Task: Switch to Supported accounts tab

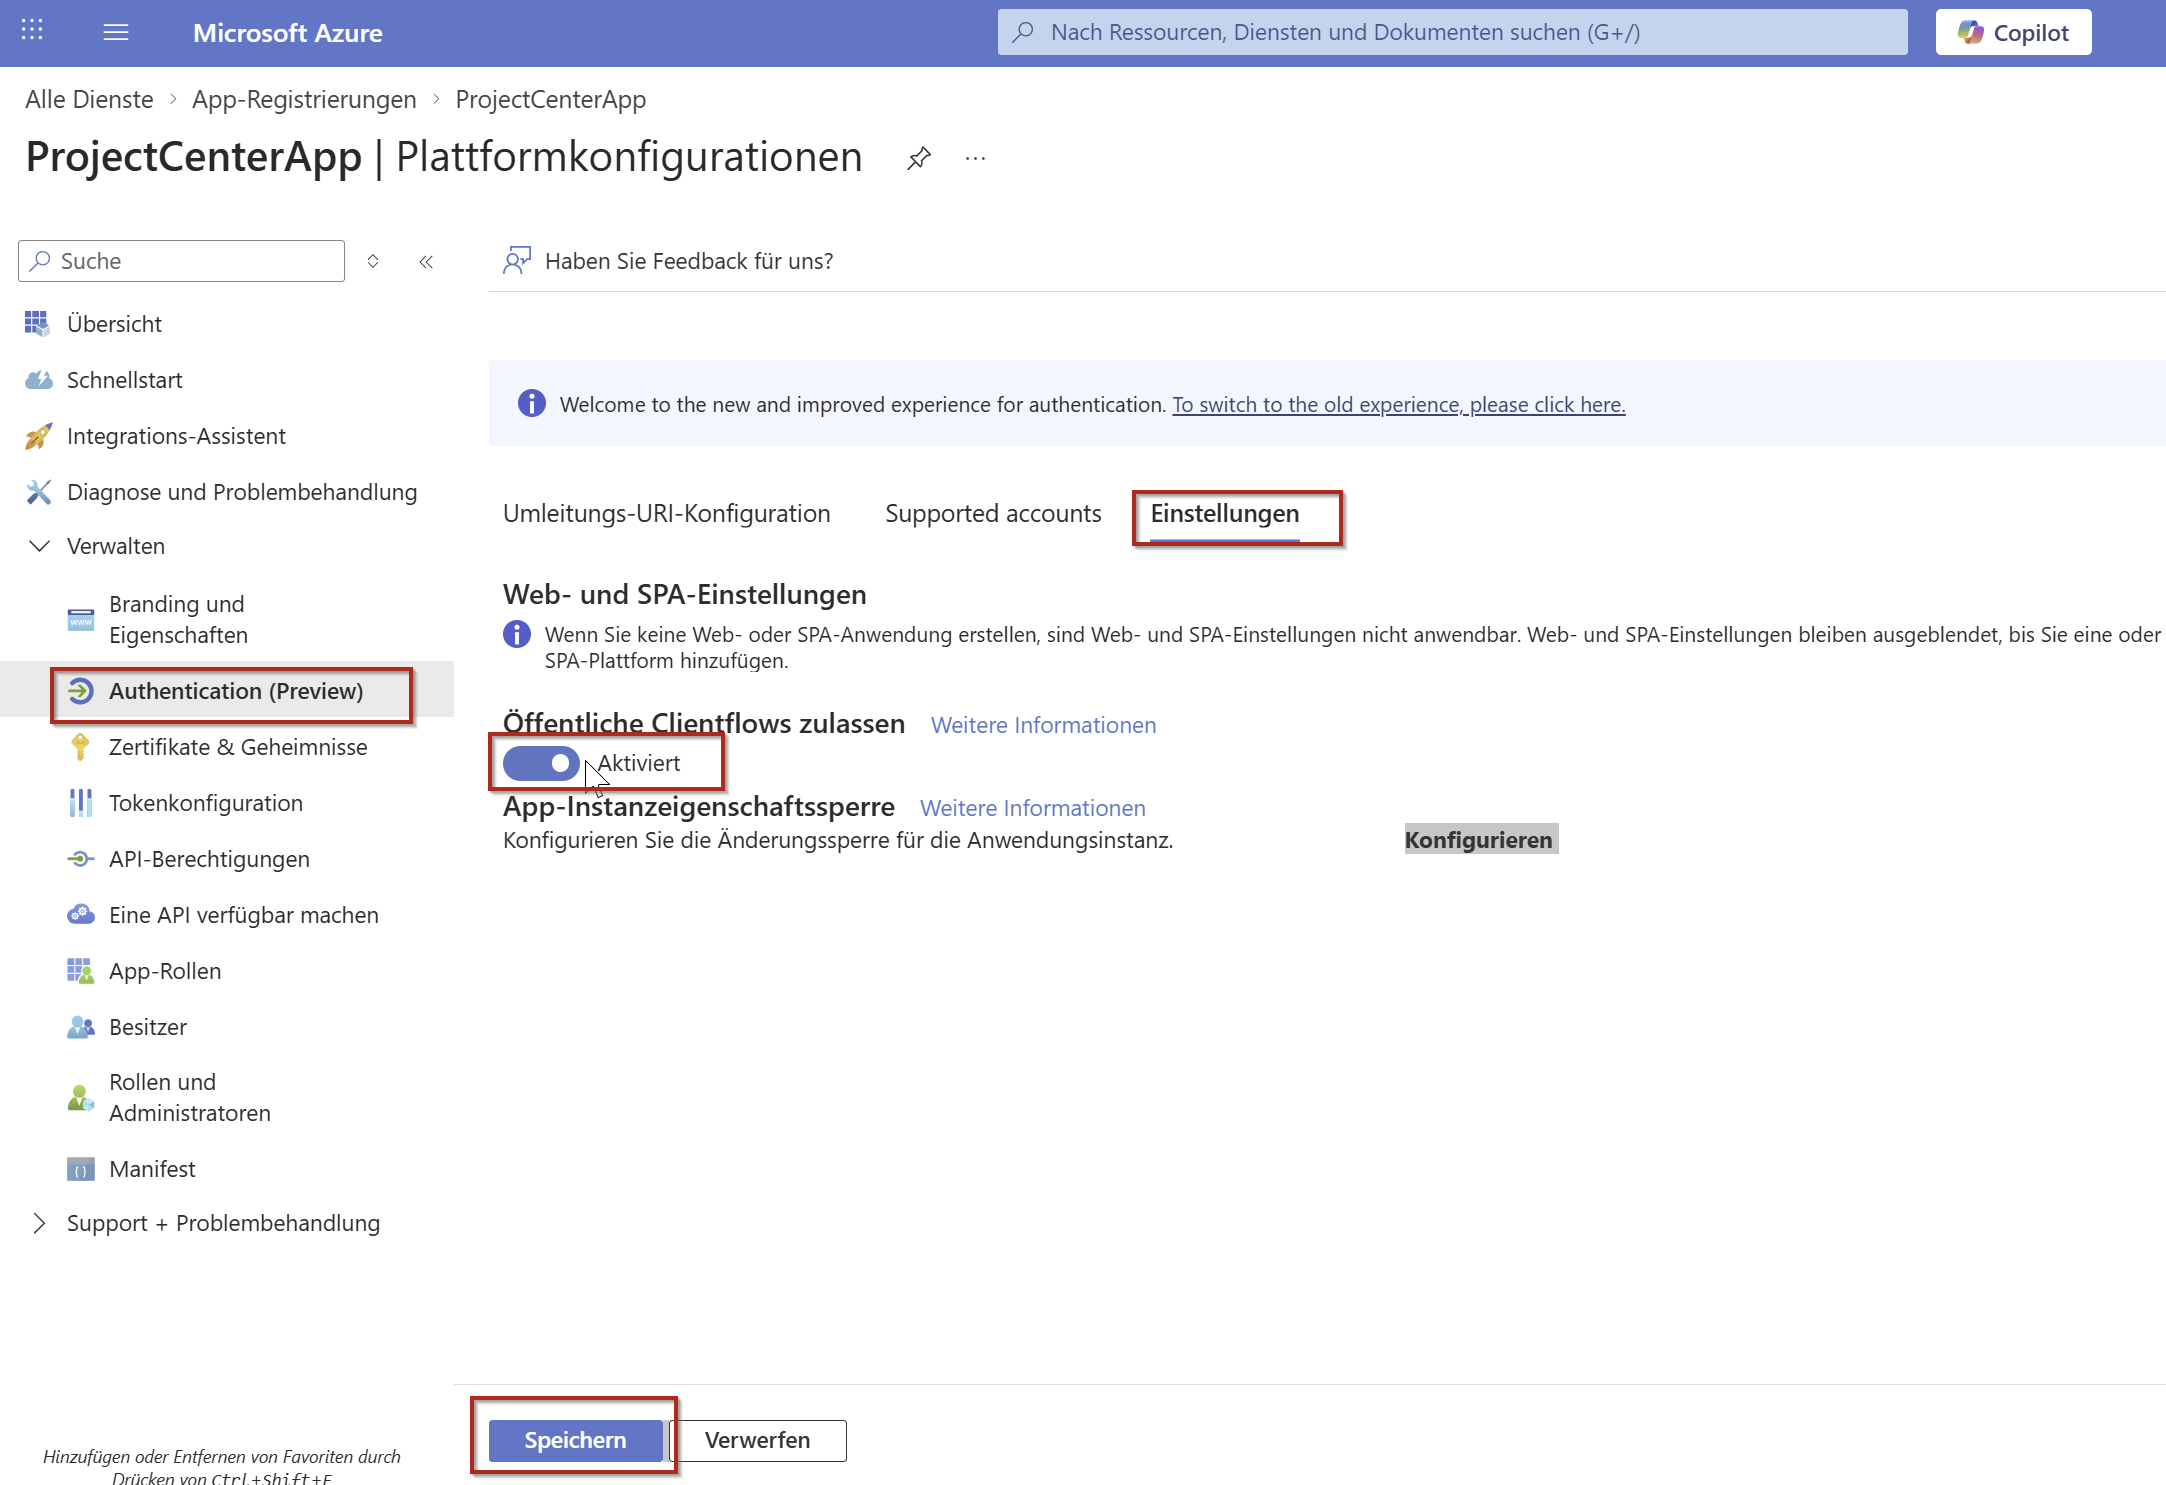Action: coord(993,514)
